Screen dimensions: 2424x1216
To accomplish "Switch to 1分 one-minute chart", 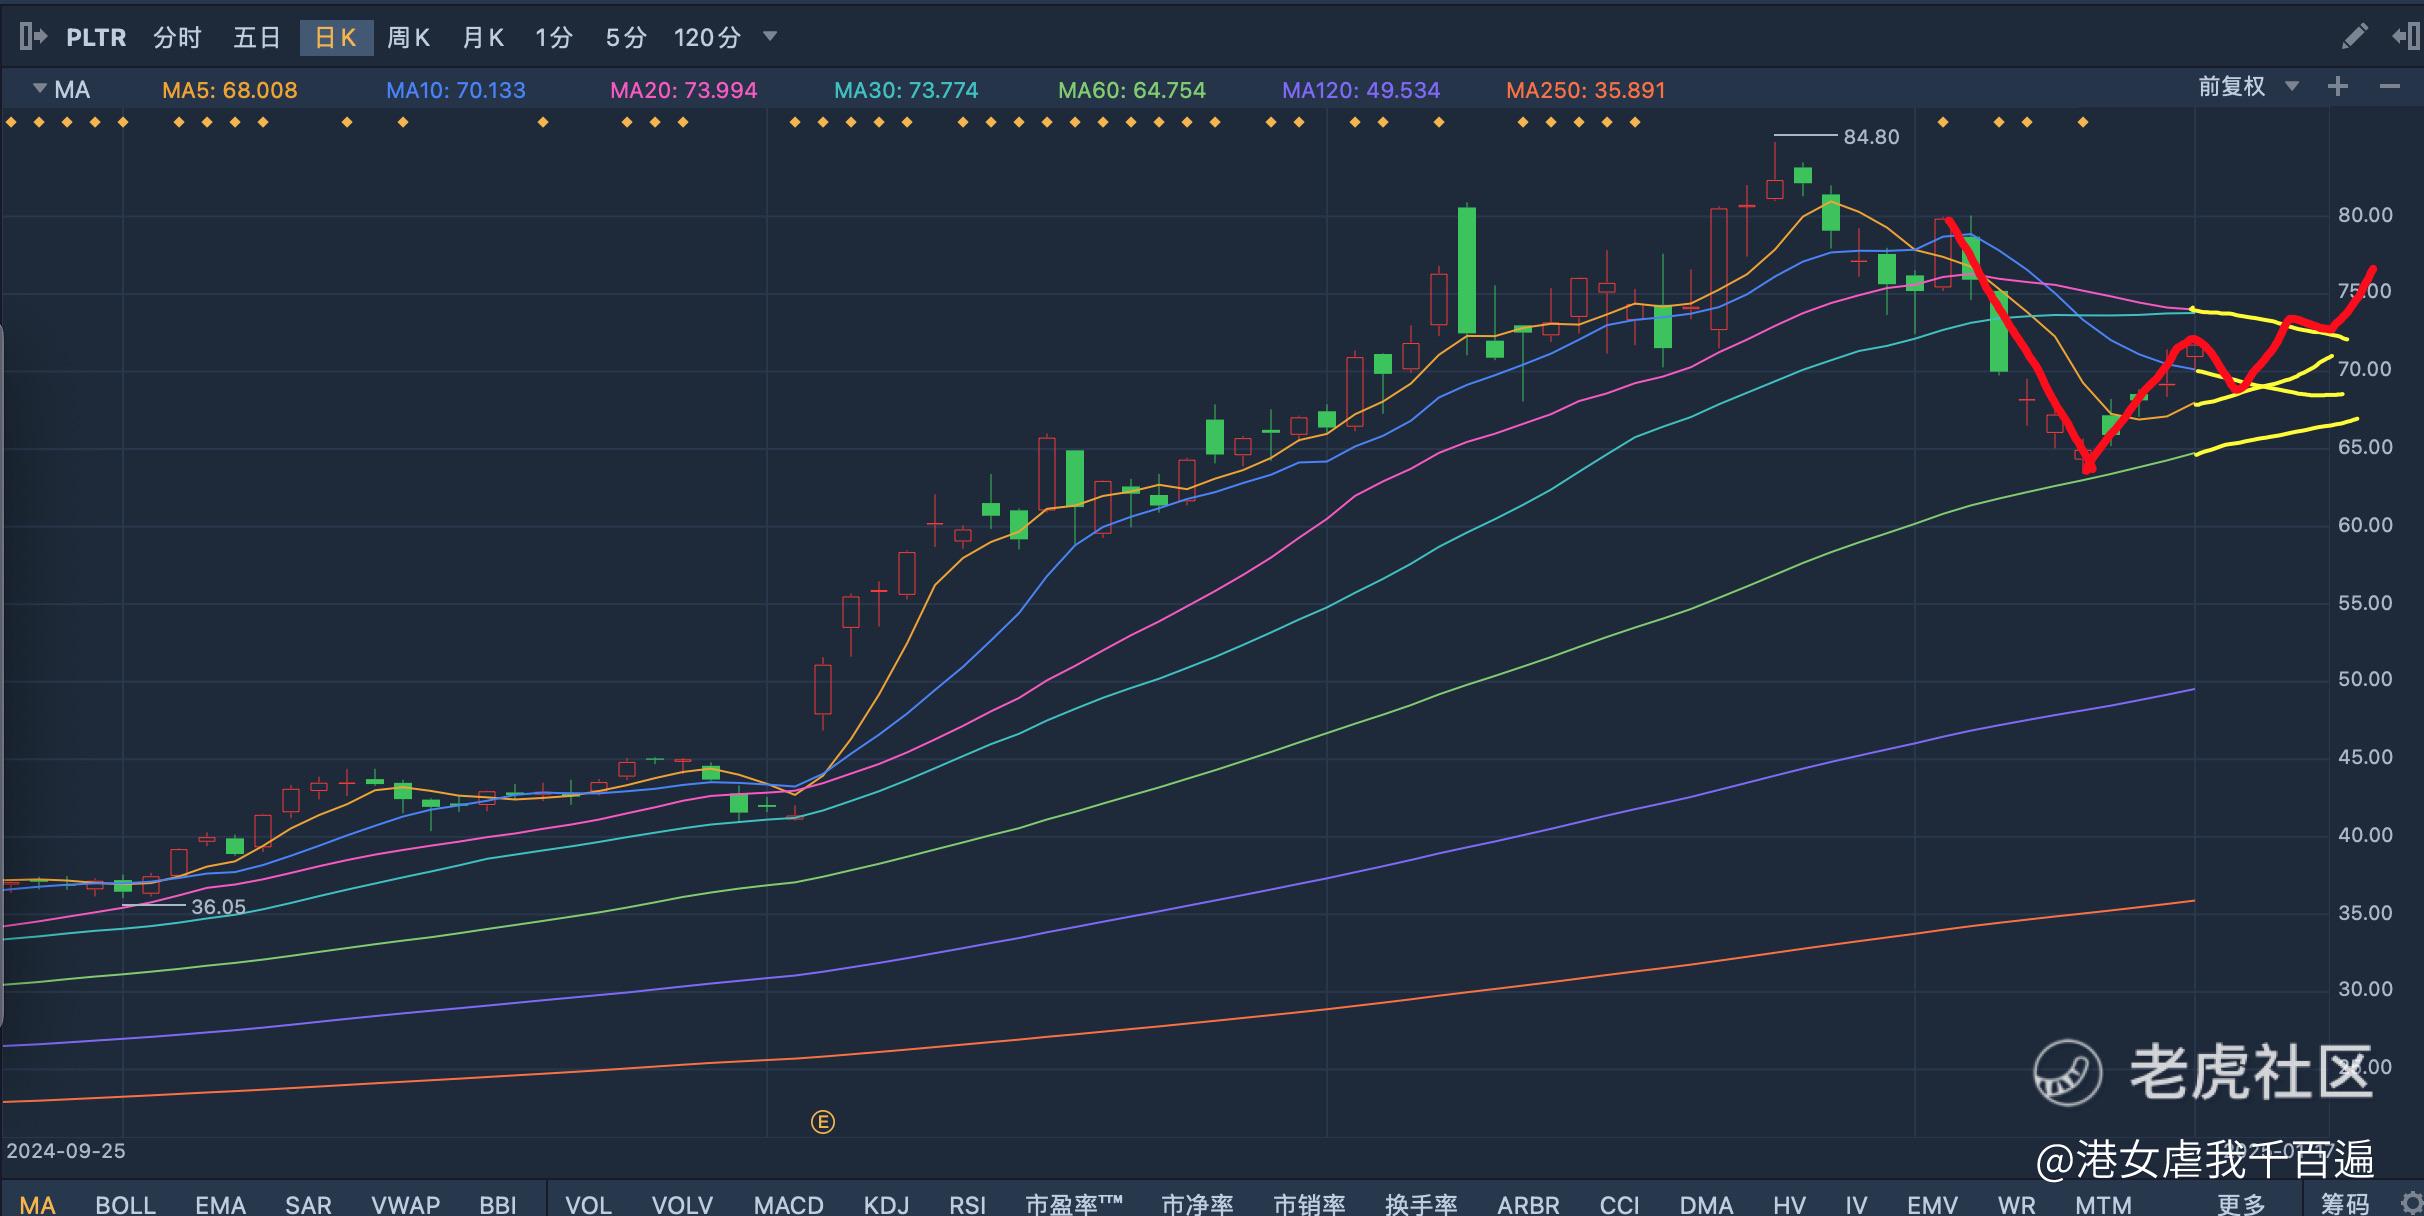I will (x=554, y=38).
